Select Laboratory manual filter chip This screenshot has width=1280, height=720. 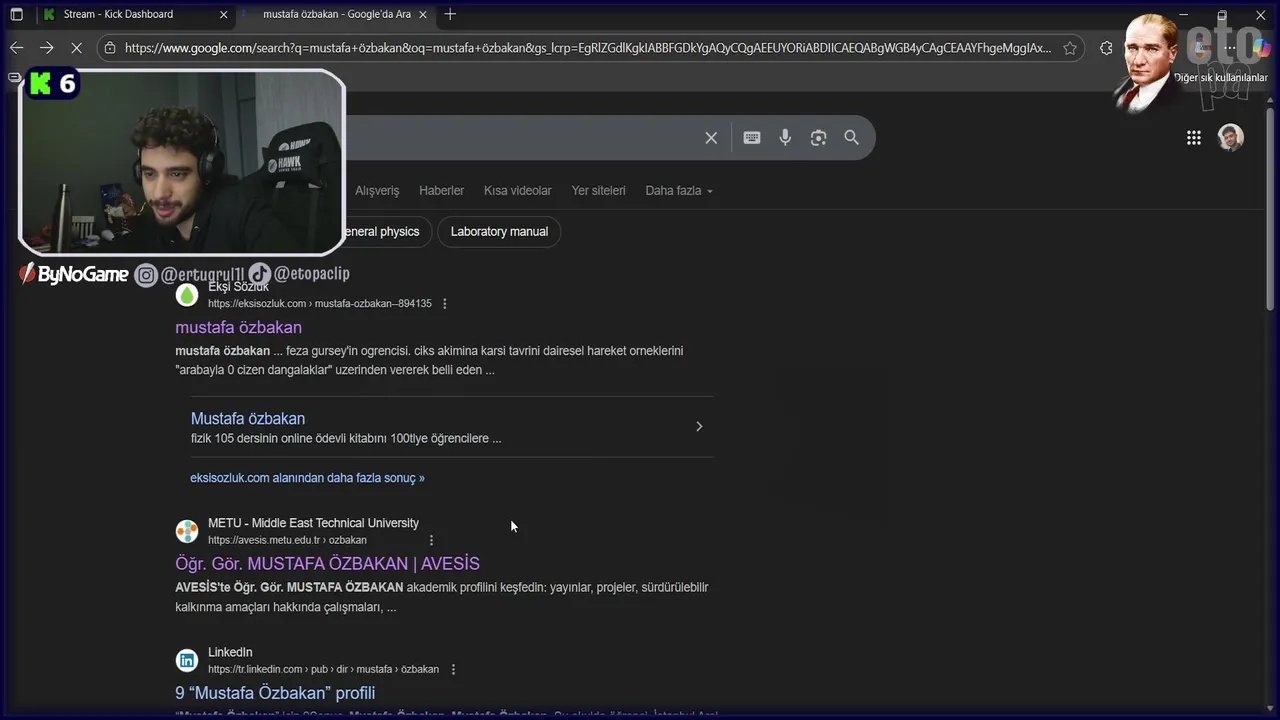coord(499,232)
